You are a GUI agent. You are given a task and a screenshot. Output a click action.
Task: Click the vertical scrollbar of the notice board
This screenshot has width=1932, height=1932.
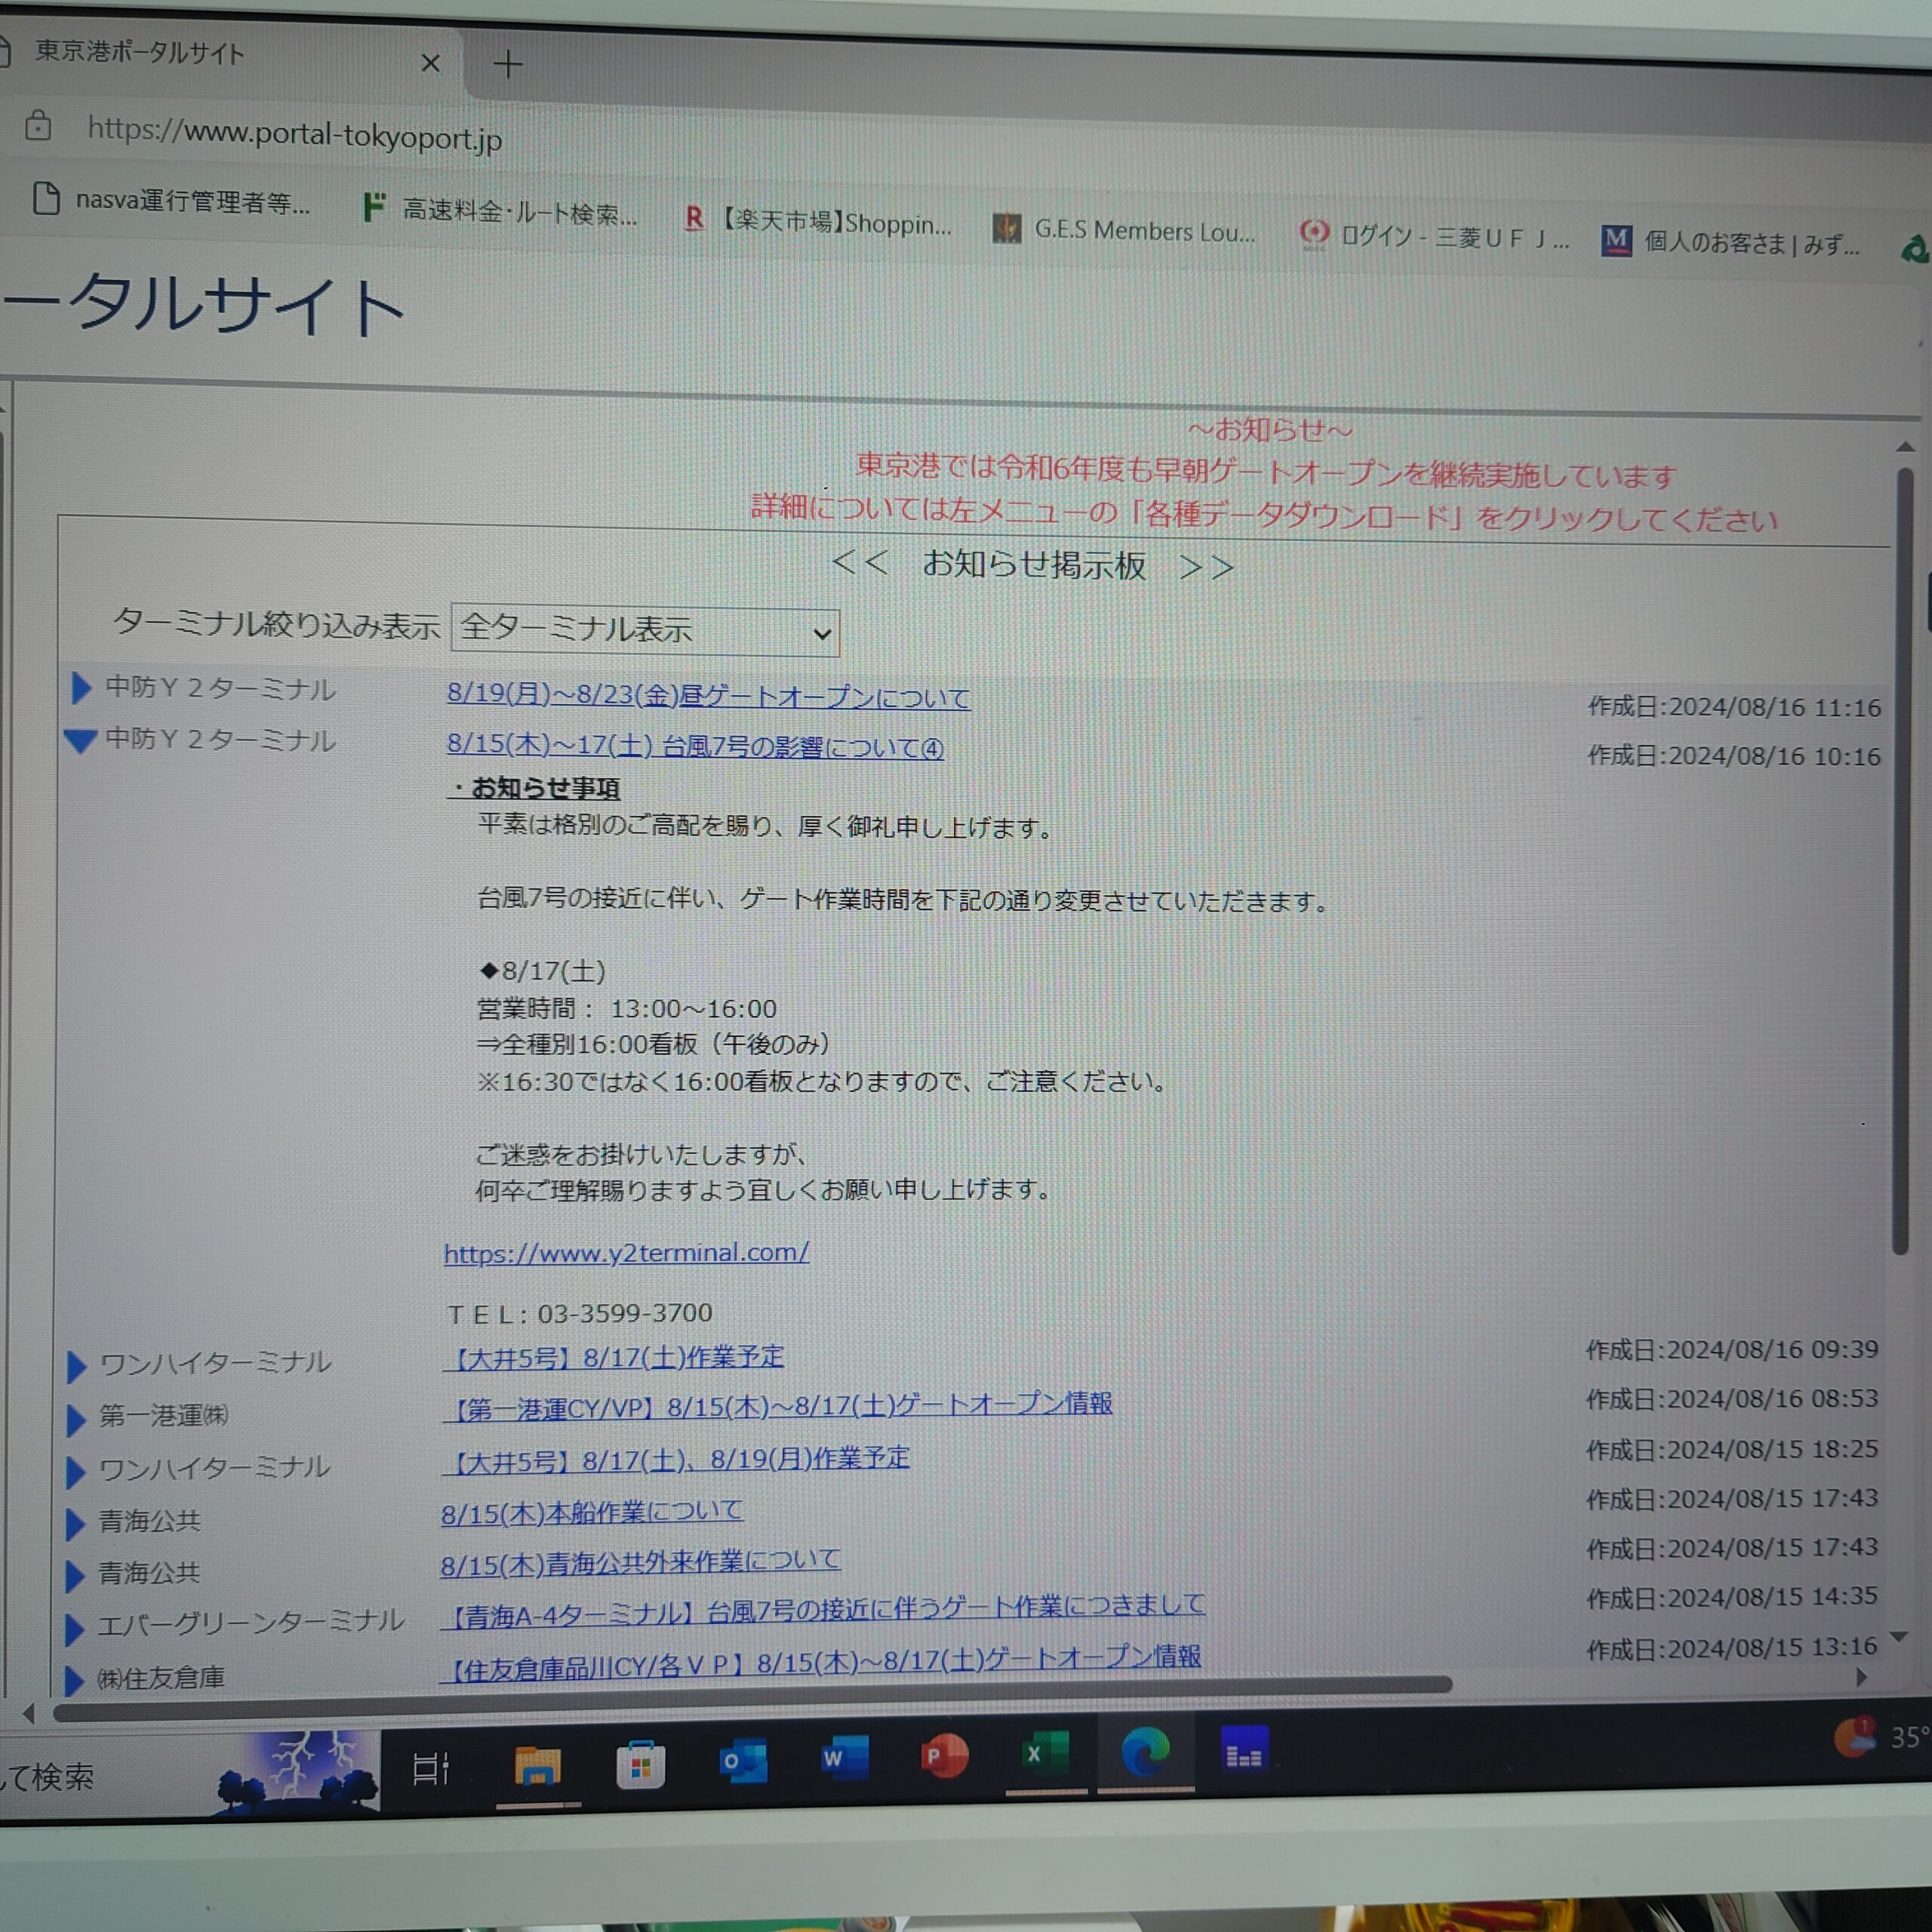point(1900,860)
